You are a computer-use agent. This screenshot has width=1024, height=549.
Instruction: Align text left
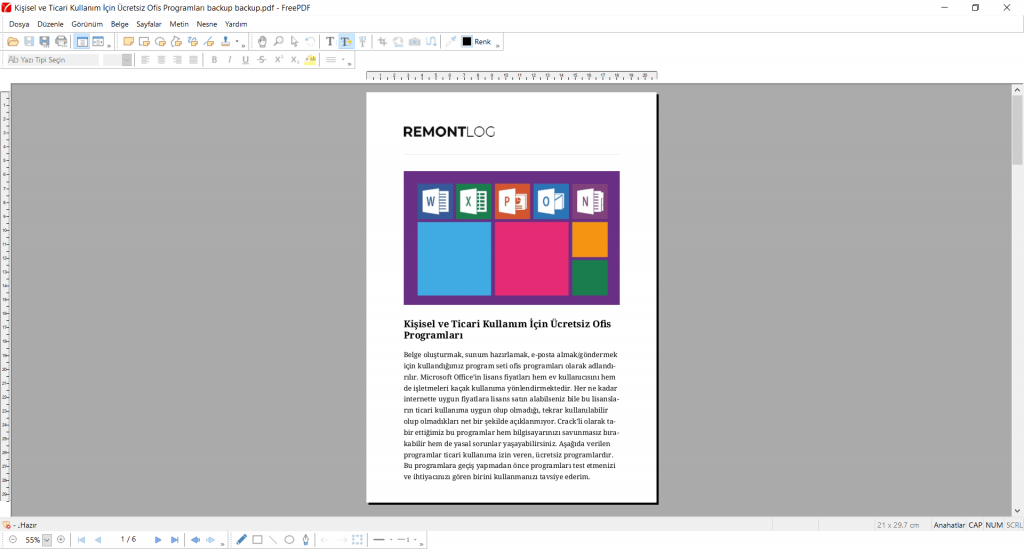pos(145,60)
